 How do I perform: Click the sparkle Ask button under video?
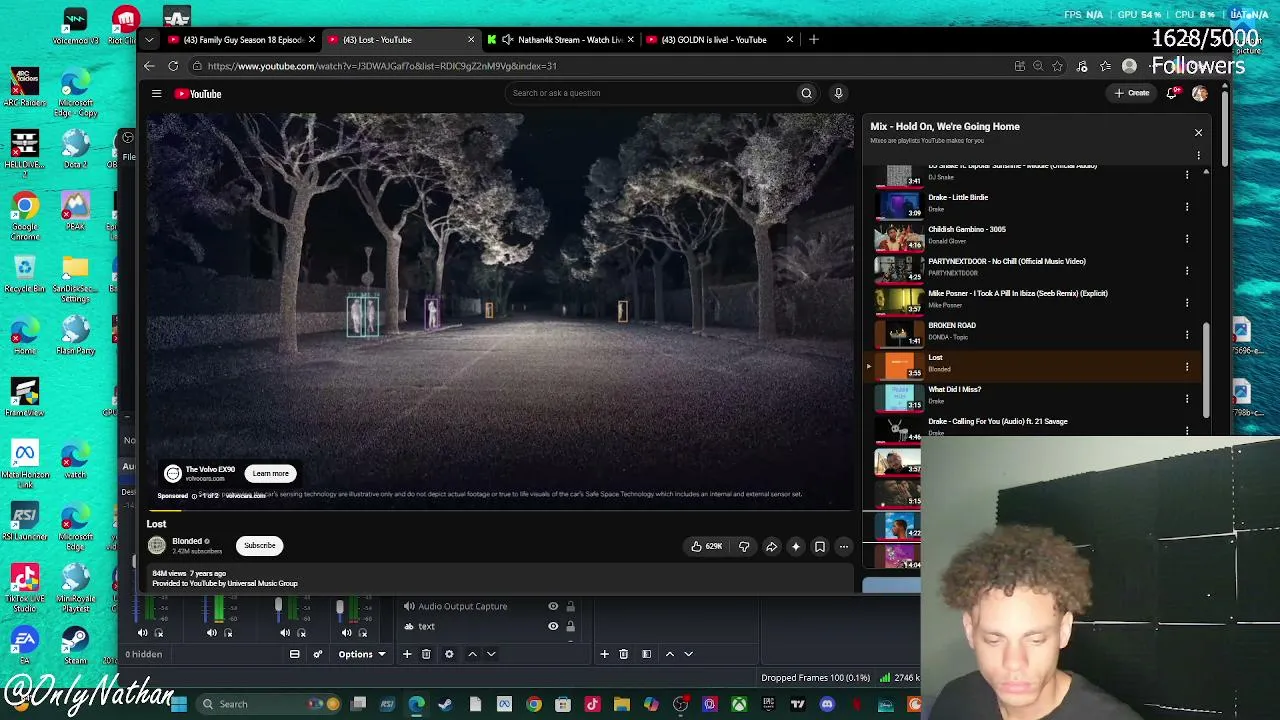795,546
